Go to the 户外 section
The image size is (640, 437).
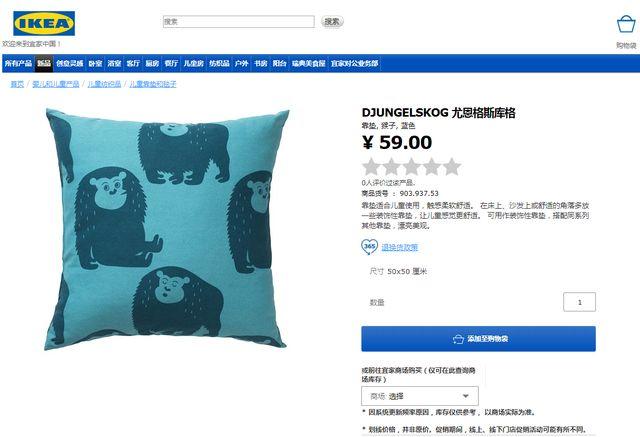[x=241, y=63]
